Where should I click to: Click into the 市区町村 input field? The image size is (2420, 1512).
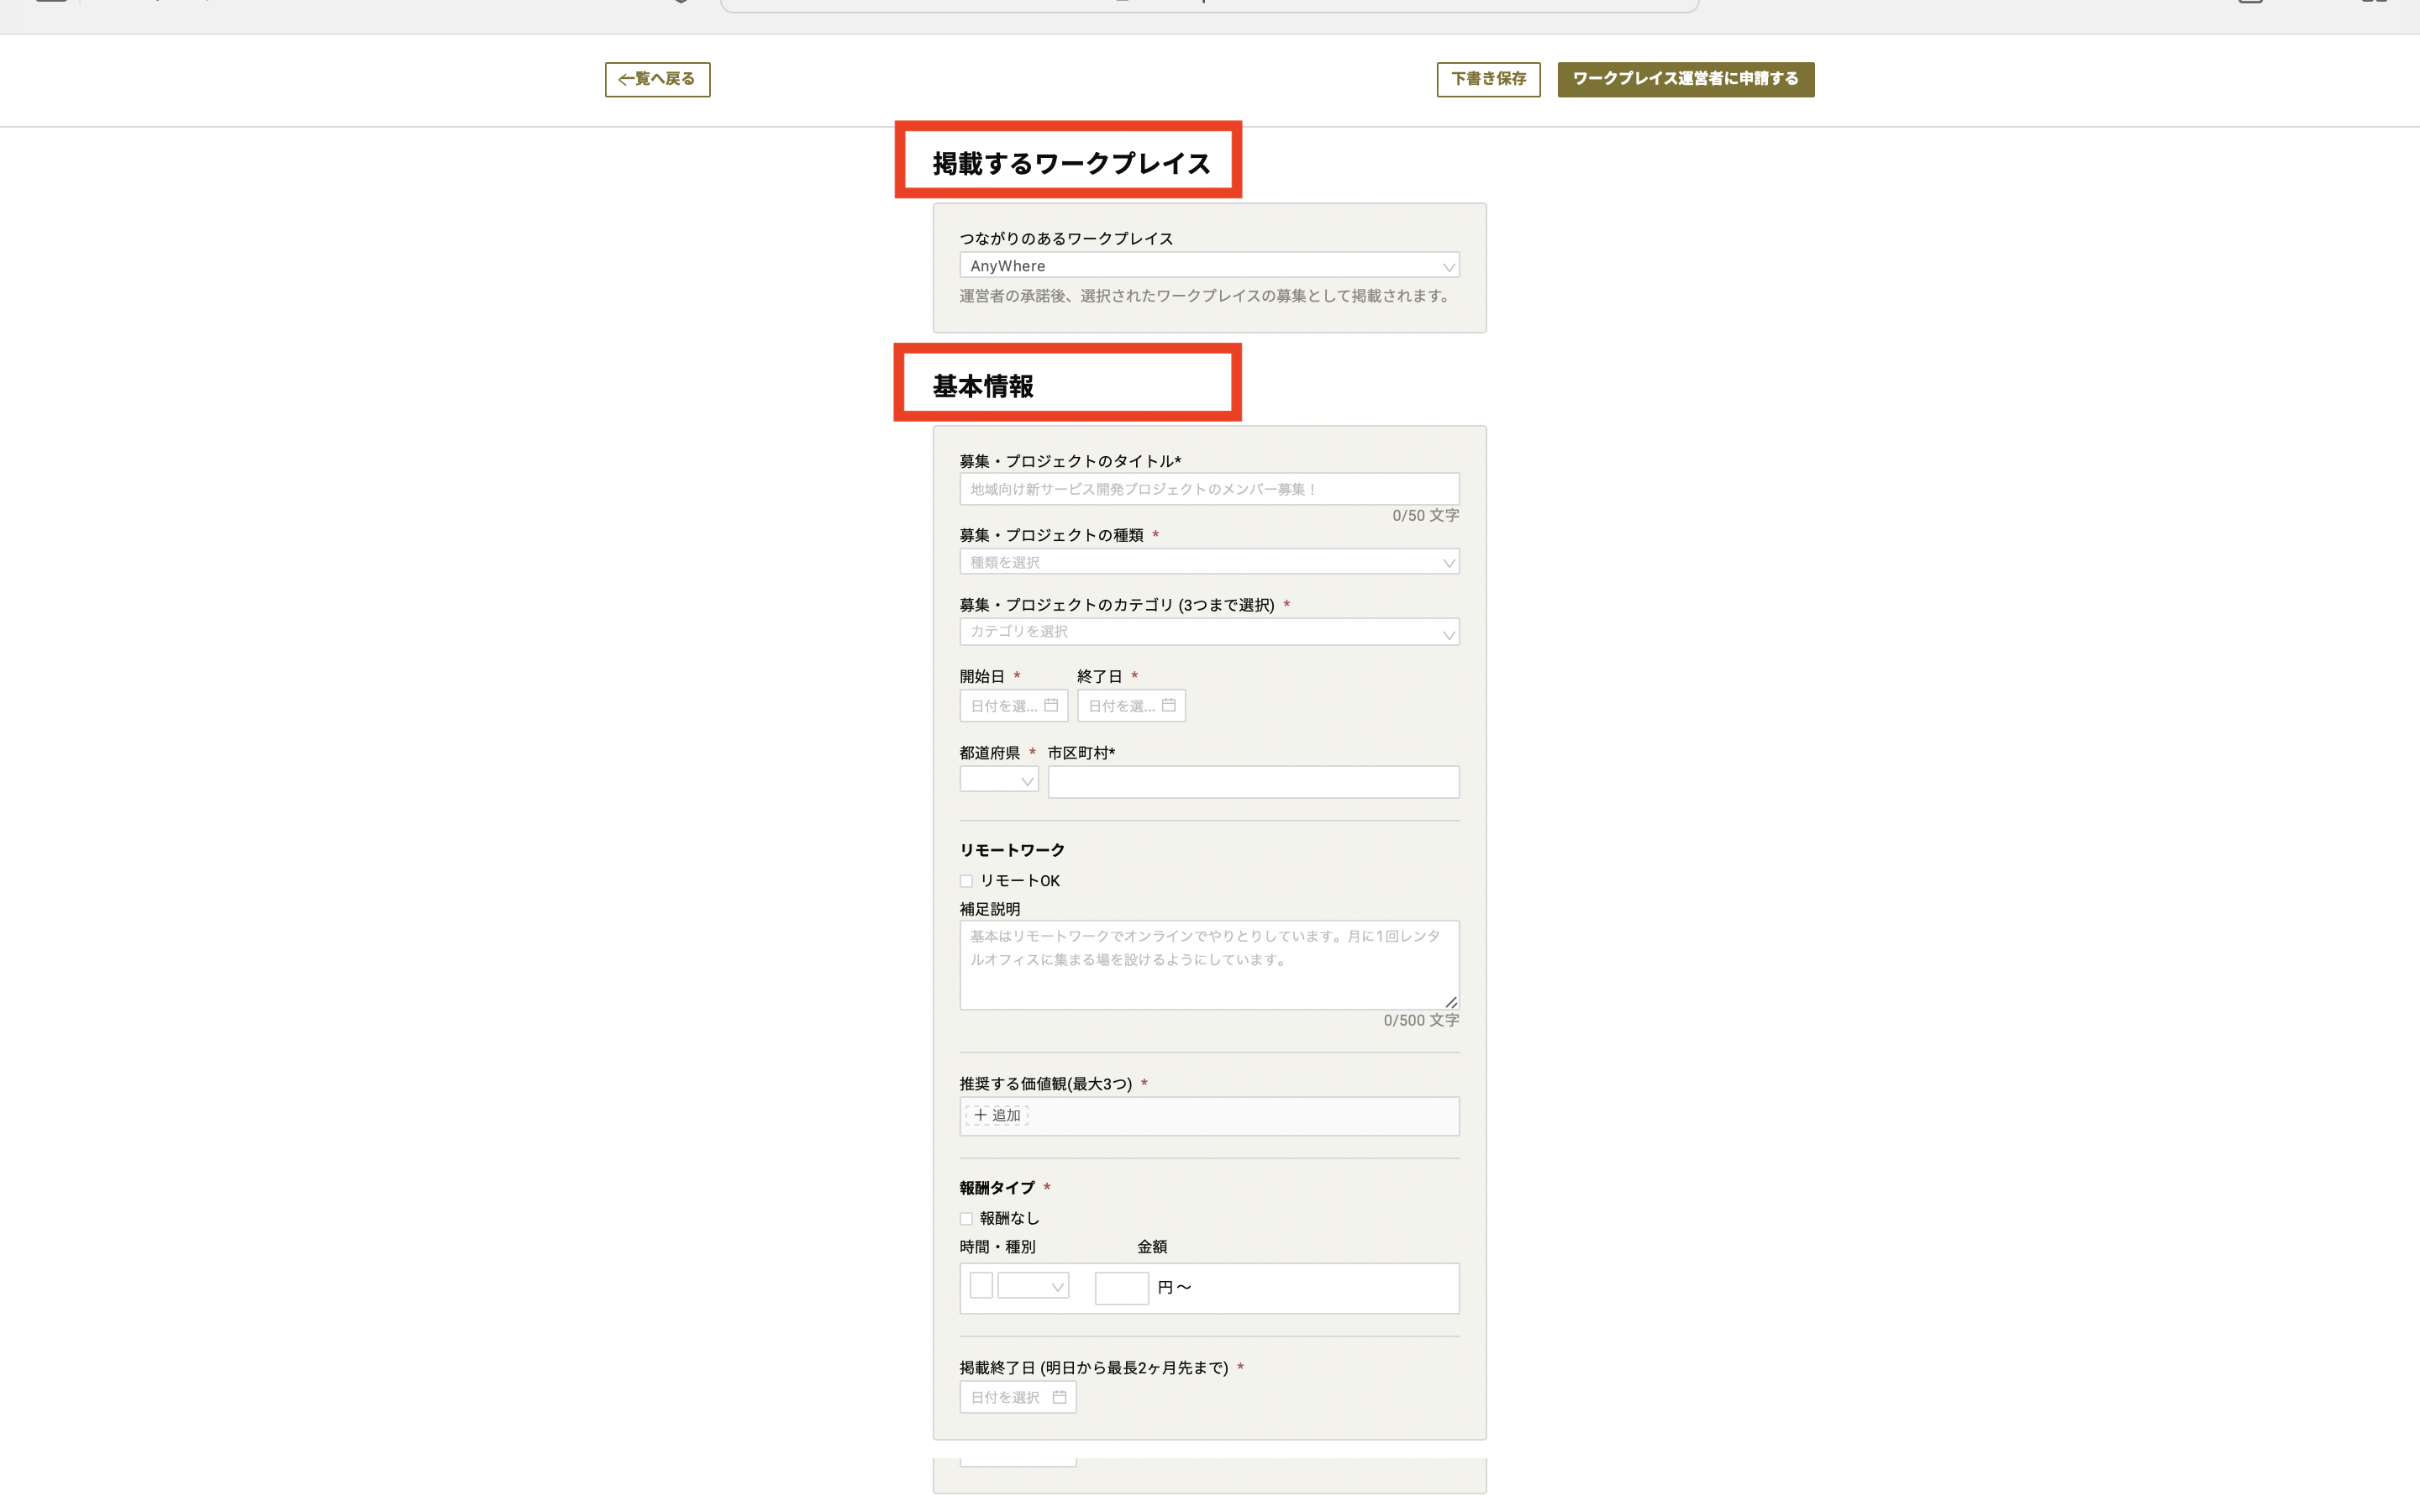click(x=1253, y=782)
